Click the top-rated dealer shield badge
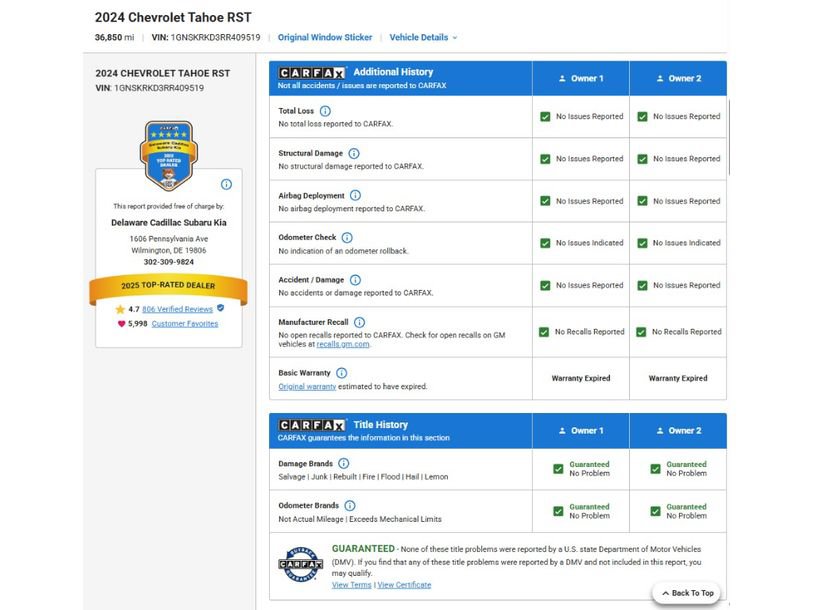 [x=169, y=156]
